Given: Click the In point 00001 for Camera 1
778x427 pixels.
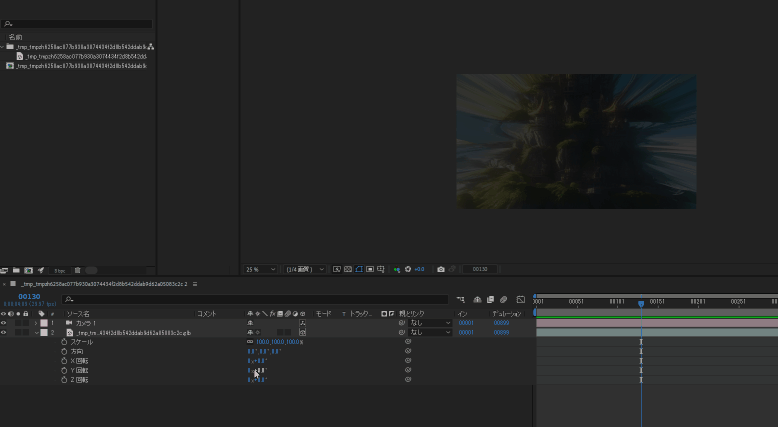Looking at the screenshot, I should 466,323.
